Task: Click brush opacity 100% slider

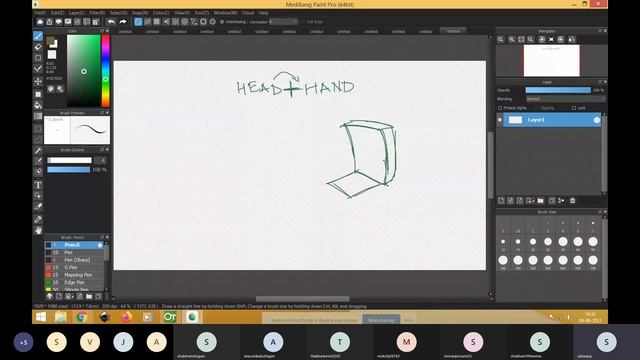Action: [x=69, y=169]
